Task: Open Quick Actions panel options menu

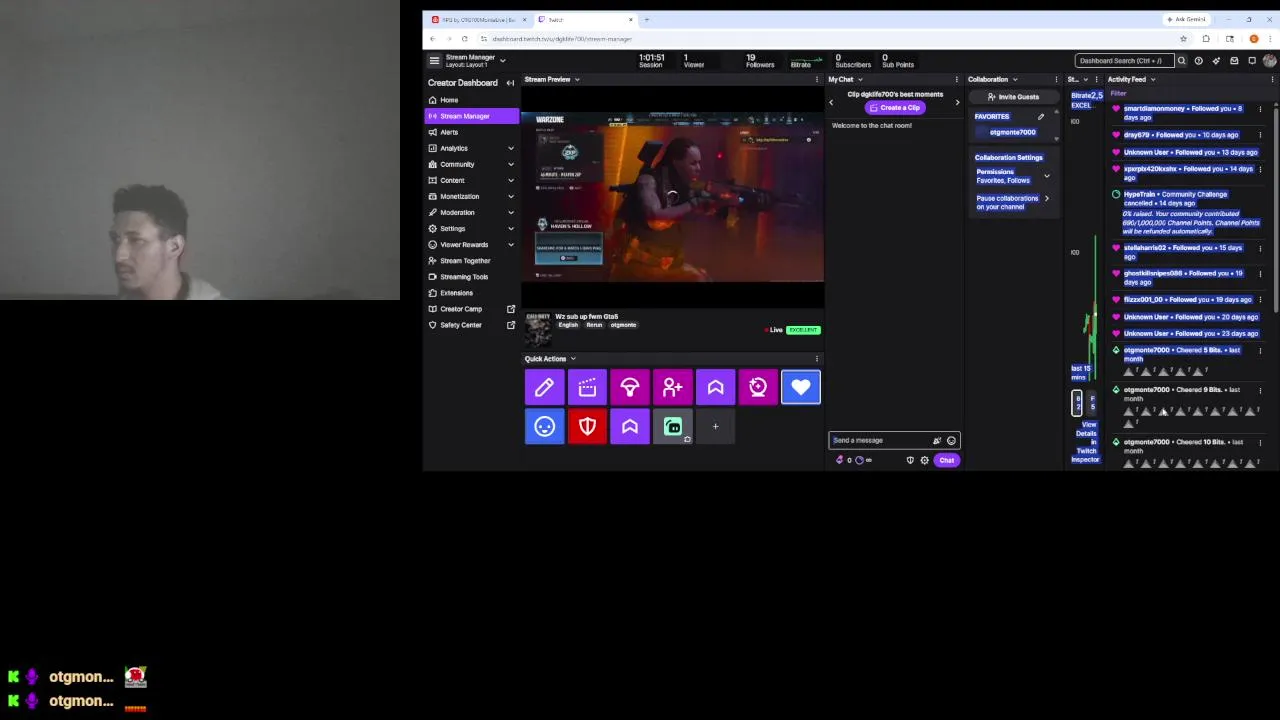Action: (x=817, y=359)
